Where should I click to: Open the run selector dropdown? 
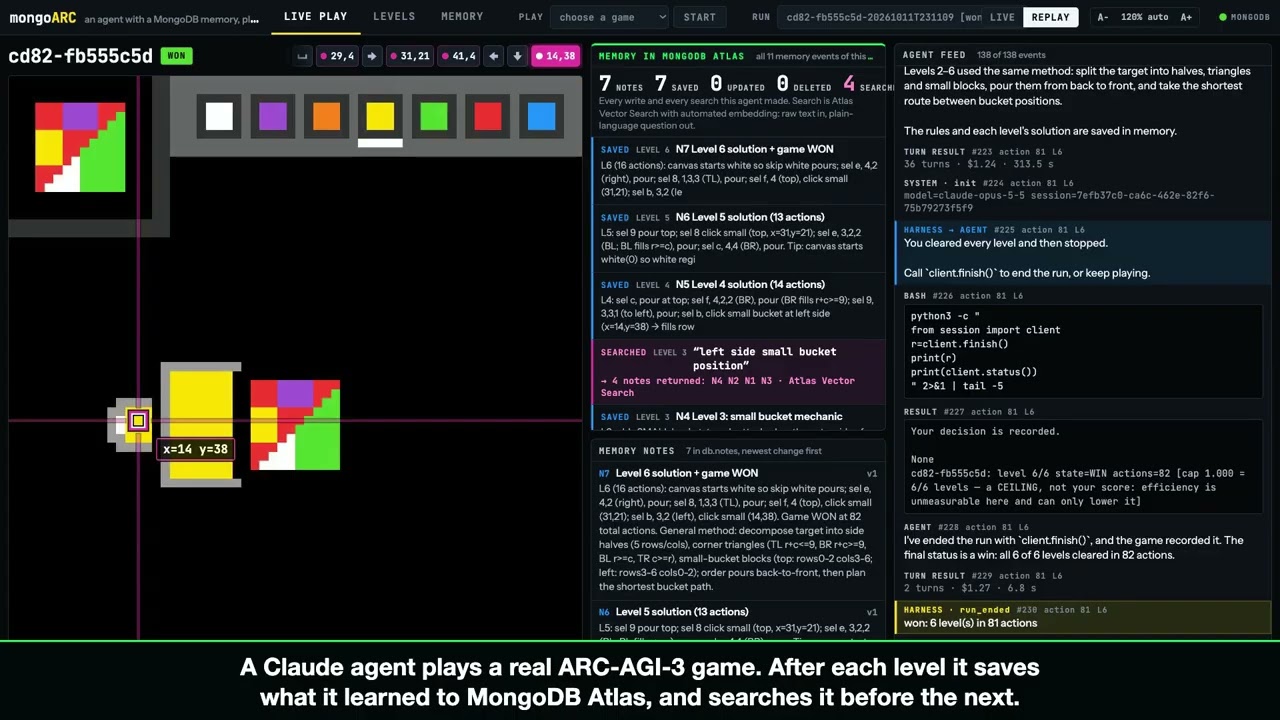(x=880, y=17)
